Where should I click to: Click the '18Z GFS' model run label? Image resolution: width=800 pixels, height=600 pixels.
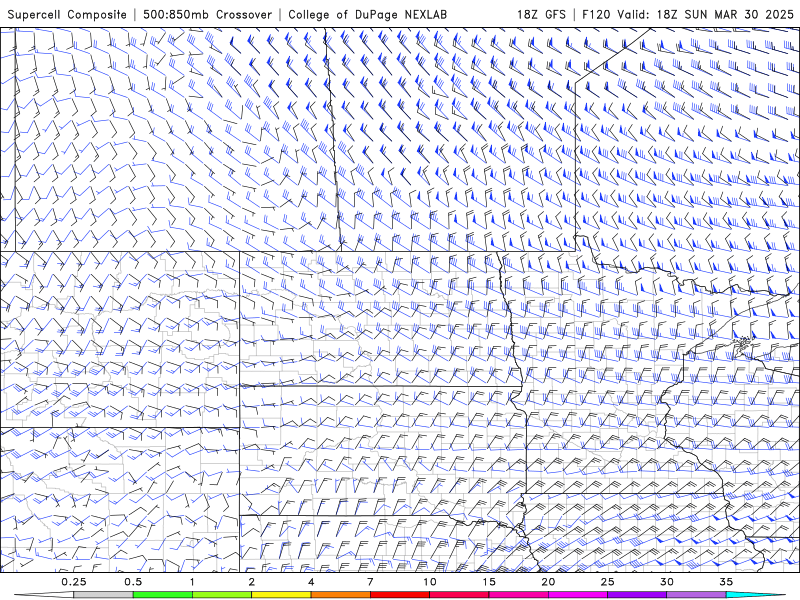[x=541, y=14]
